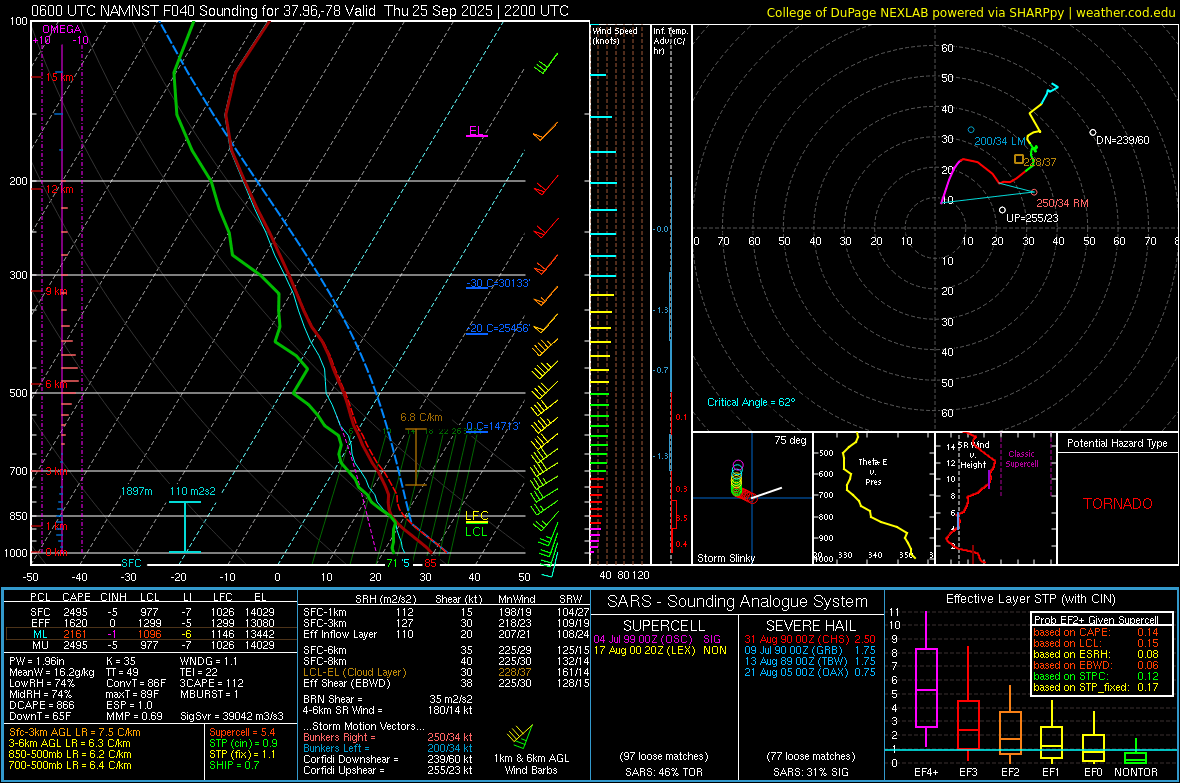Click the green LCL label on the skew-T
Screen dimensions: 1180x783
point(476,532)
